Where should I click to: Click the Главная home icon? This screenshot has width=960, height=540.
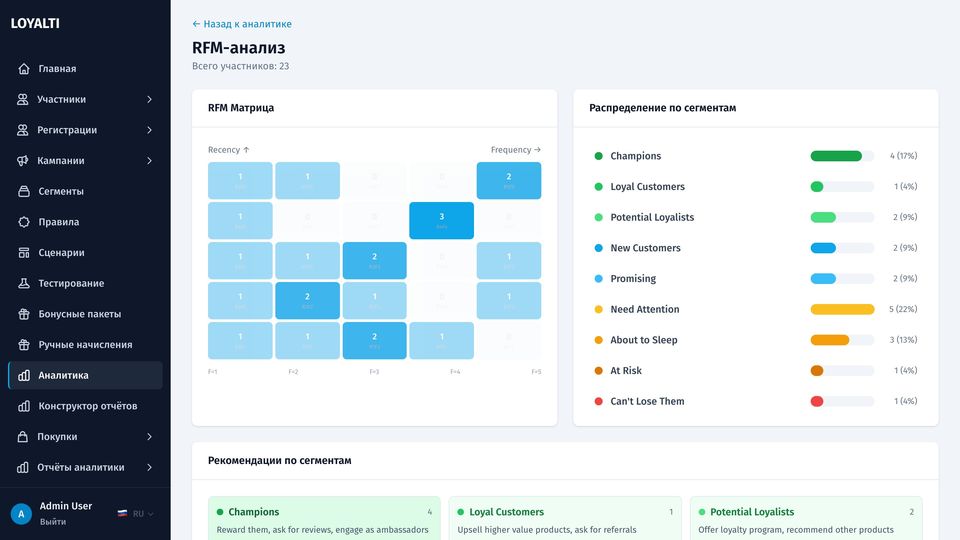[x=24, y=69]
